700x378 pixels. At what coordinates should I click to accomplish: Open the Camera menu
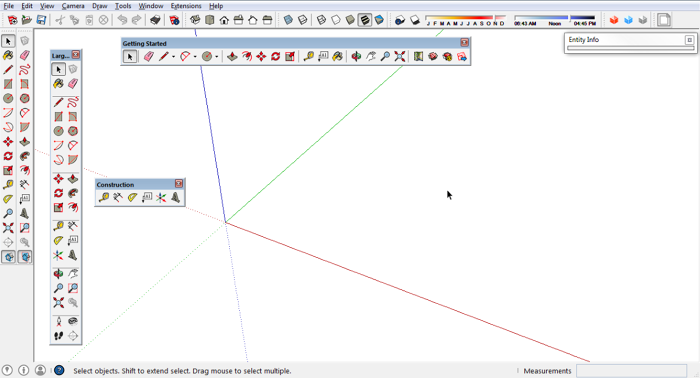tap(73, 6)
